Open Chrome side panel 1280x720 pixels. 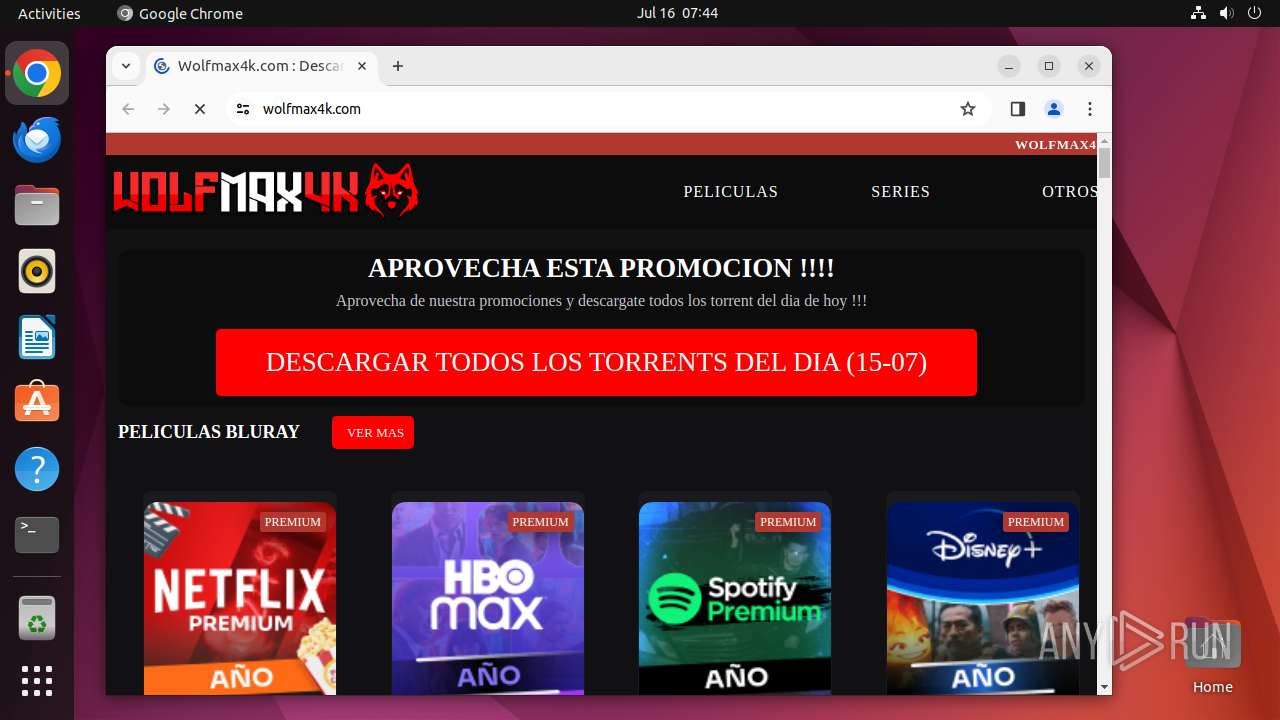click(1018, 109)
